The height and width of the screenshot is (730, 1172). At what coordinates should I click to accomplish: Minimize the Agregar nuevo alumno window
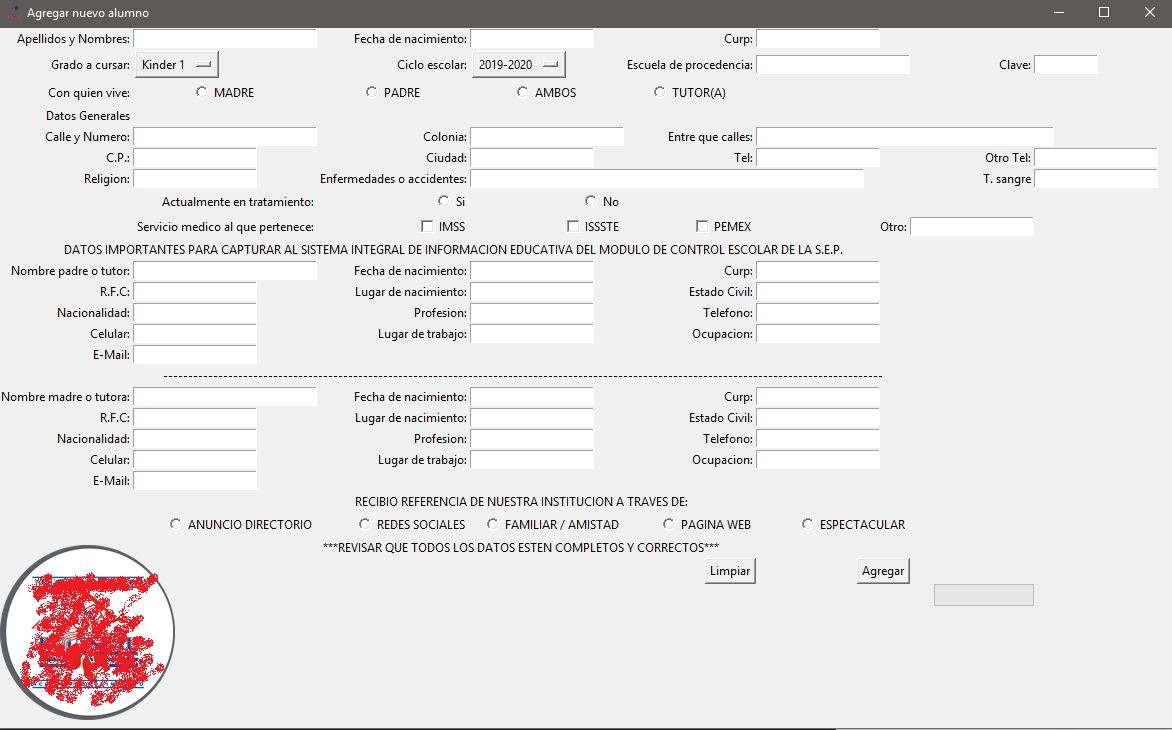1058,13
